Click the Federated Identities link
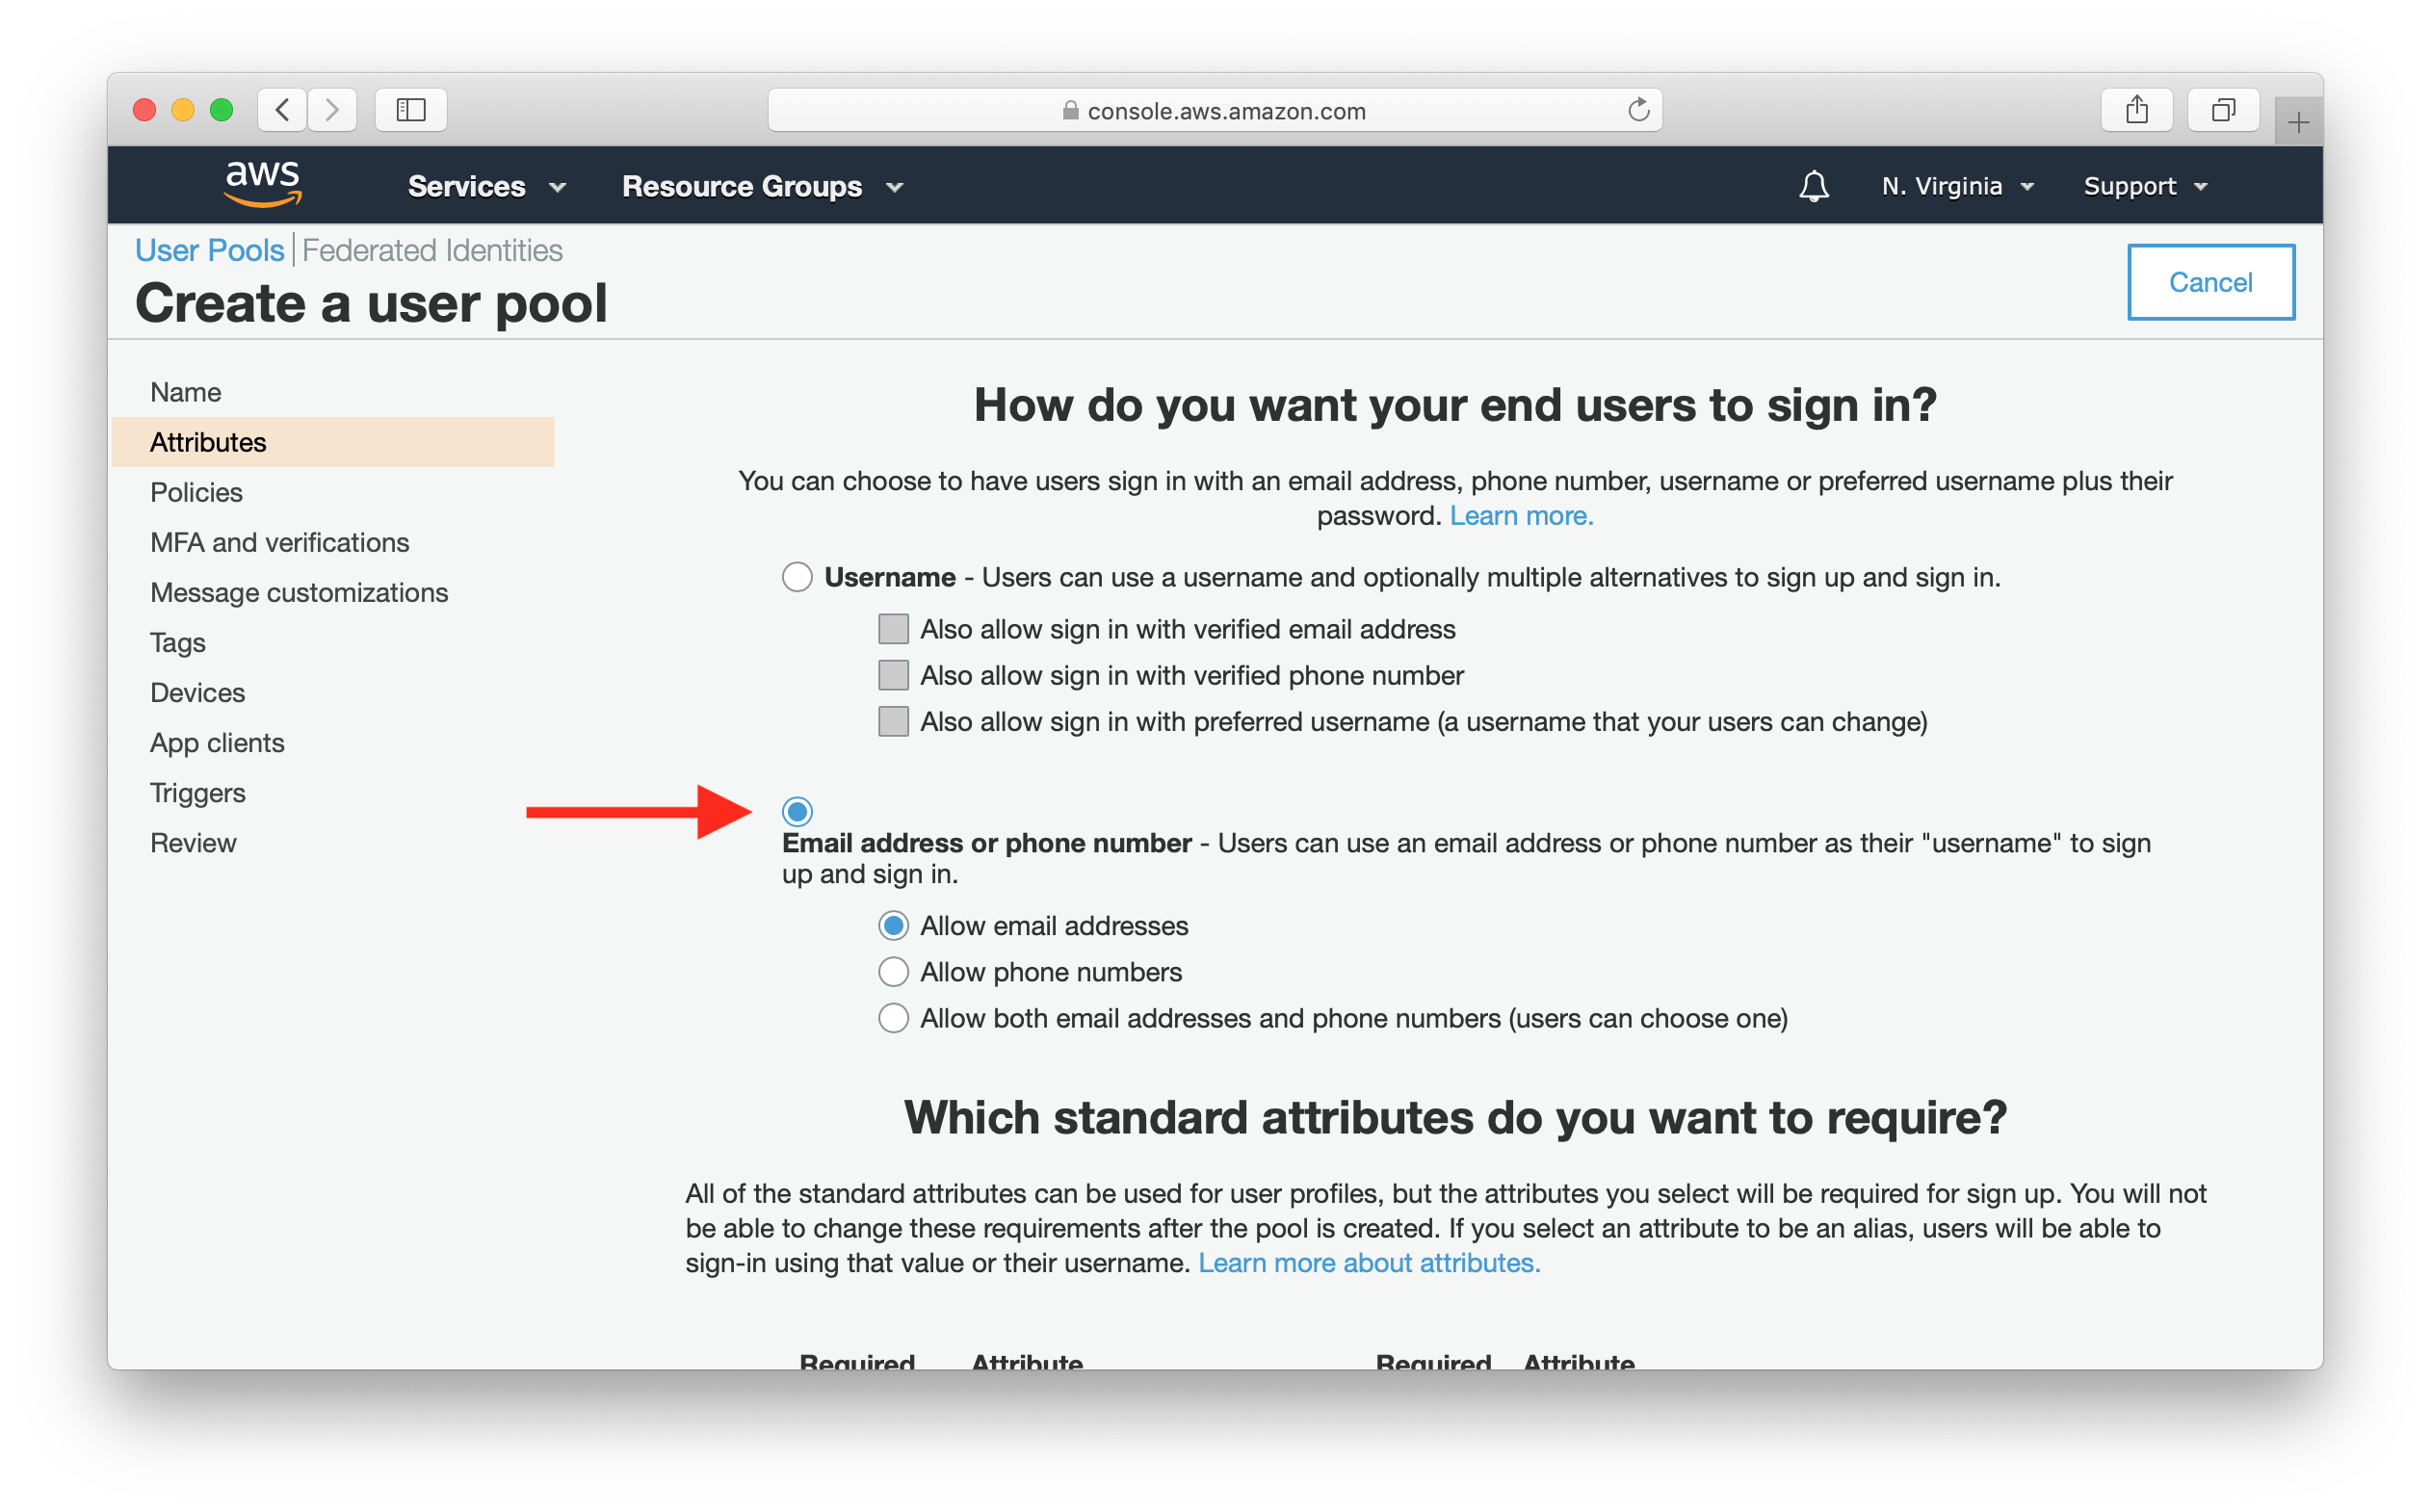This screenshot has width=2431, height=1512. pyautogui.click(x=431, y=250)
